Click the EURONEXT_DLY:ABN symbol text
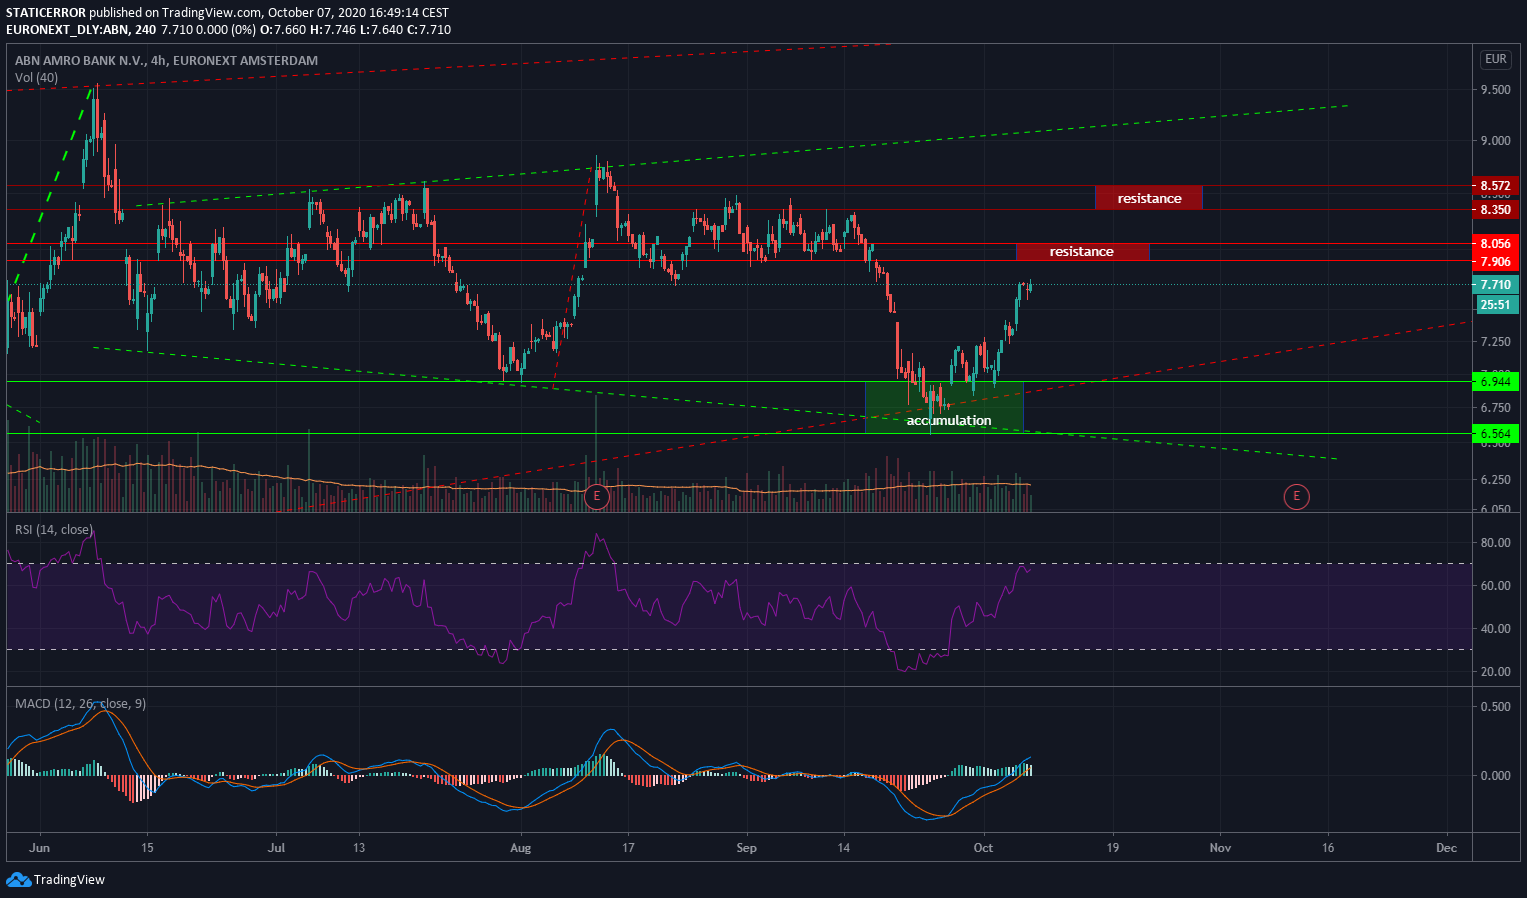 [66, 30]
